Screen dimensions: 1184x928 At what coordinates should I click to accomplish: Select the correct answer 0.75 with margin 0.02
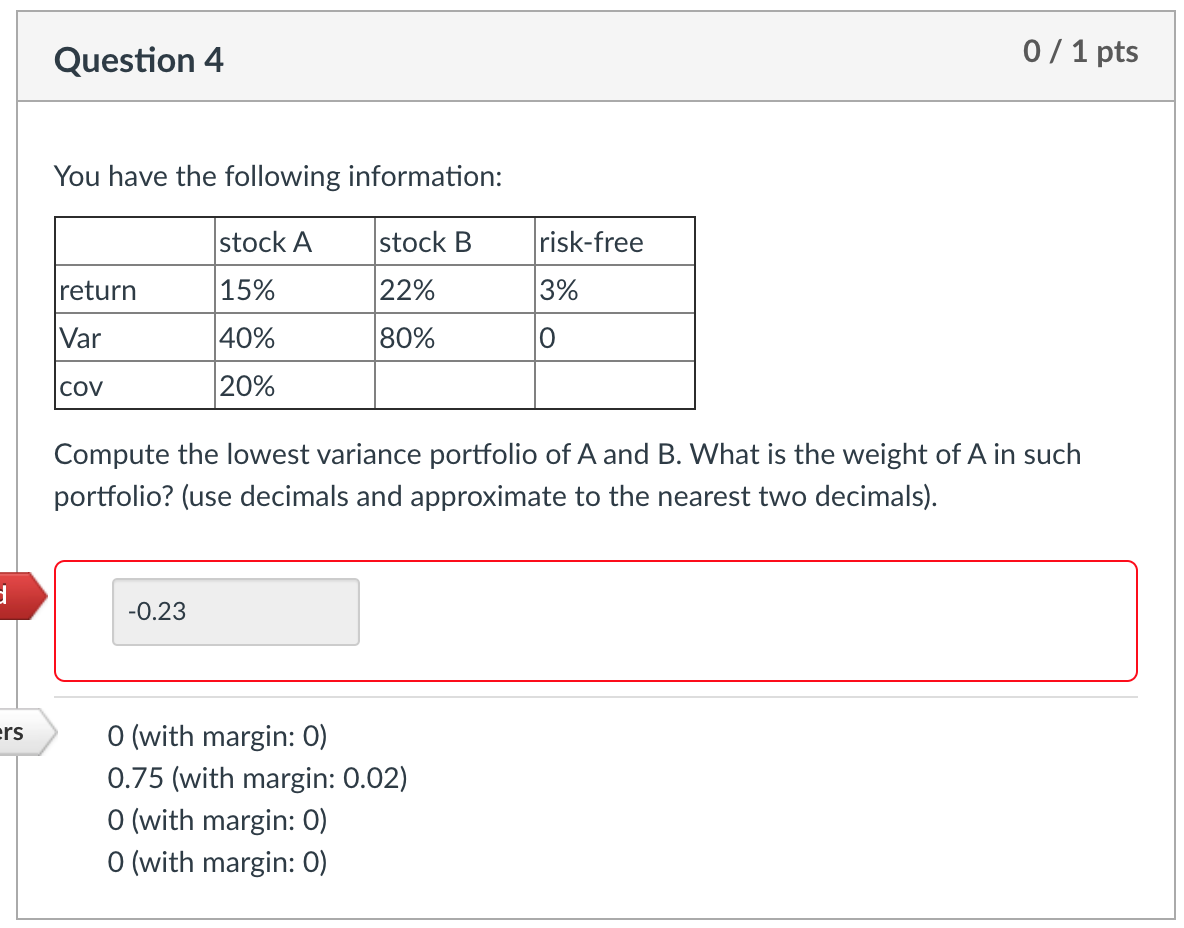pos(258,777)
